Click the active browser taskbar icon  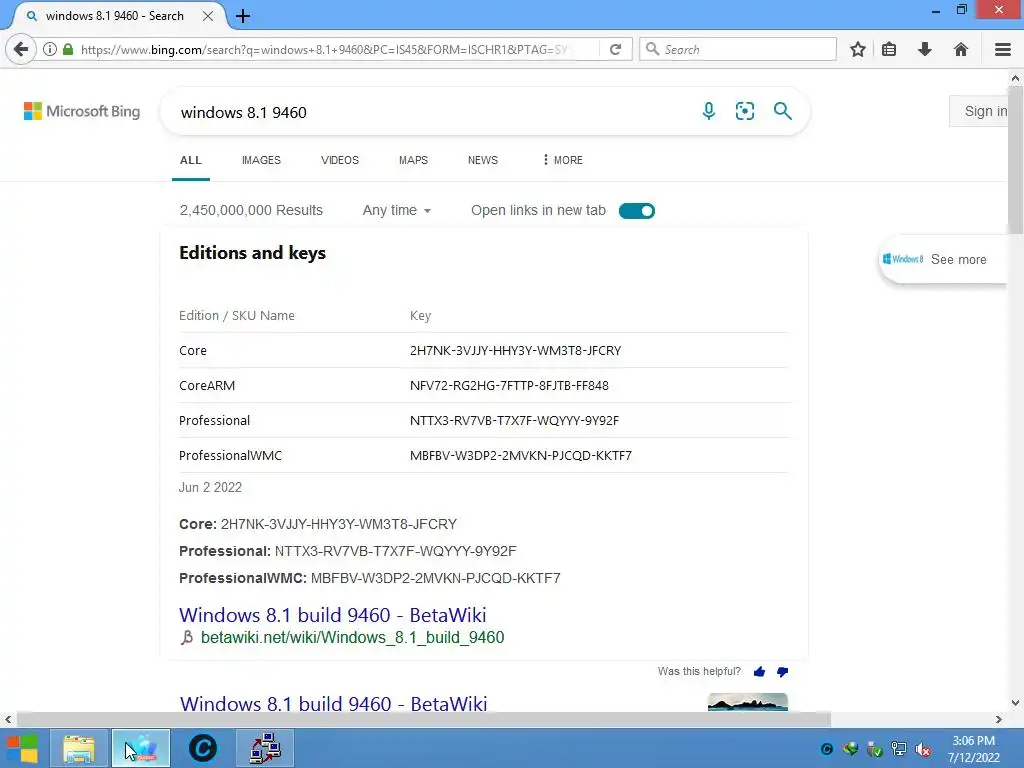(x=140, y=748)
